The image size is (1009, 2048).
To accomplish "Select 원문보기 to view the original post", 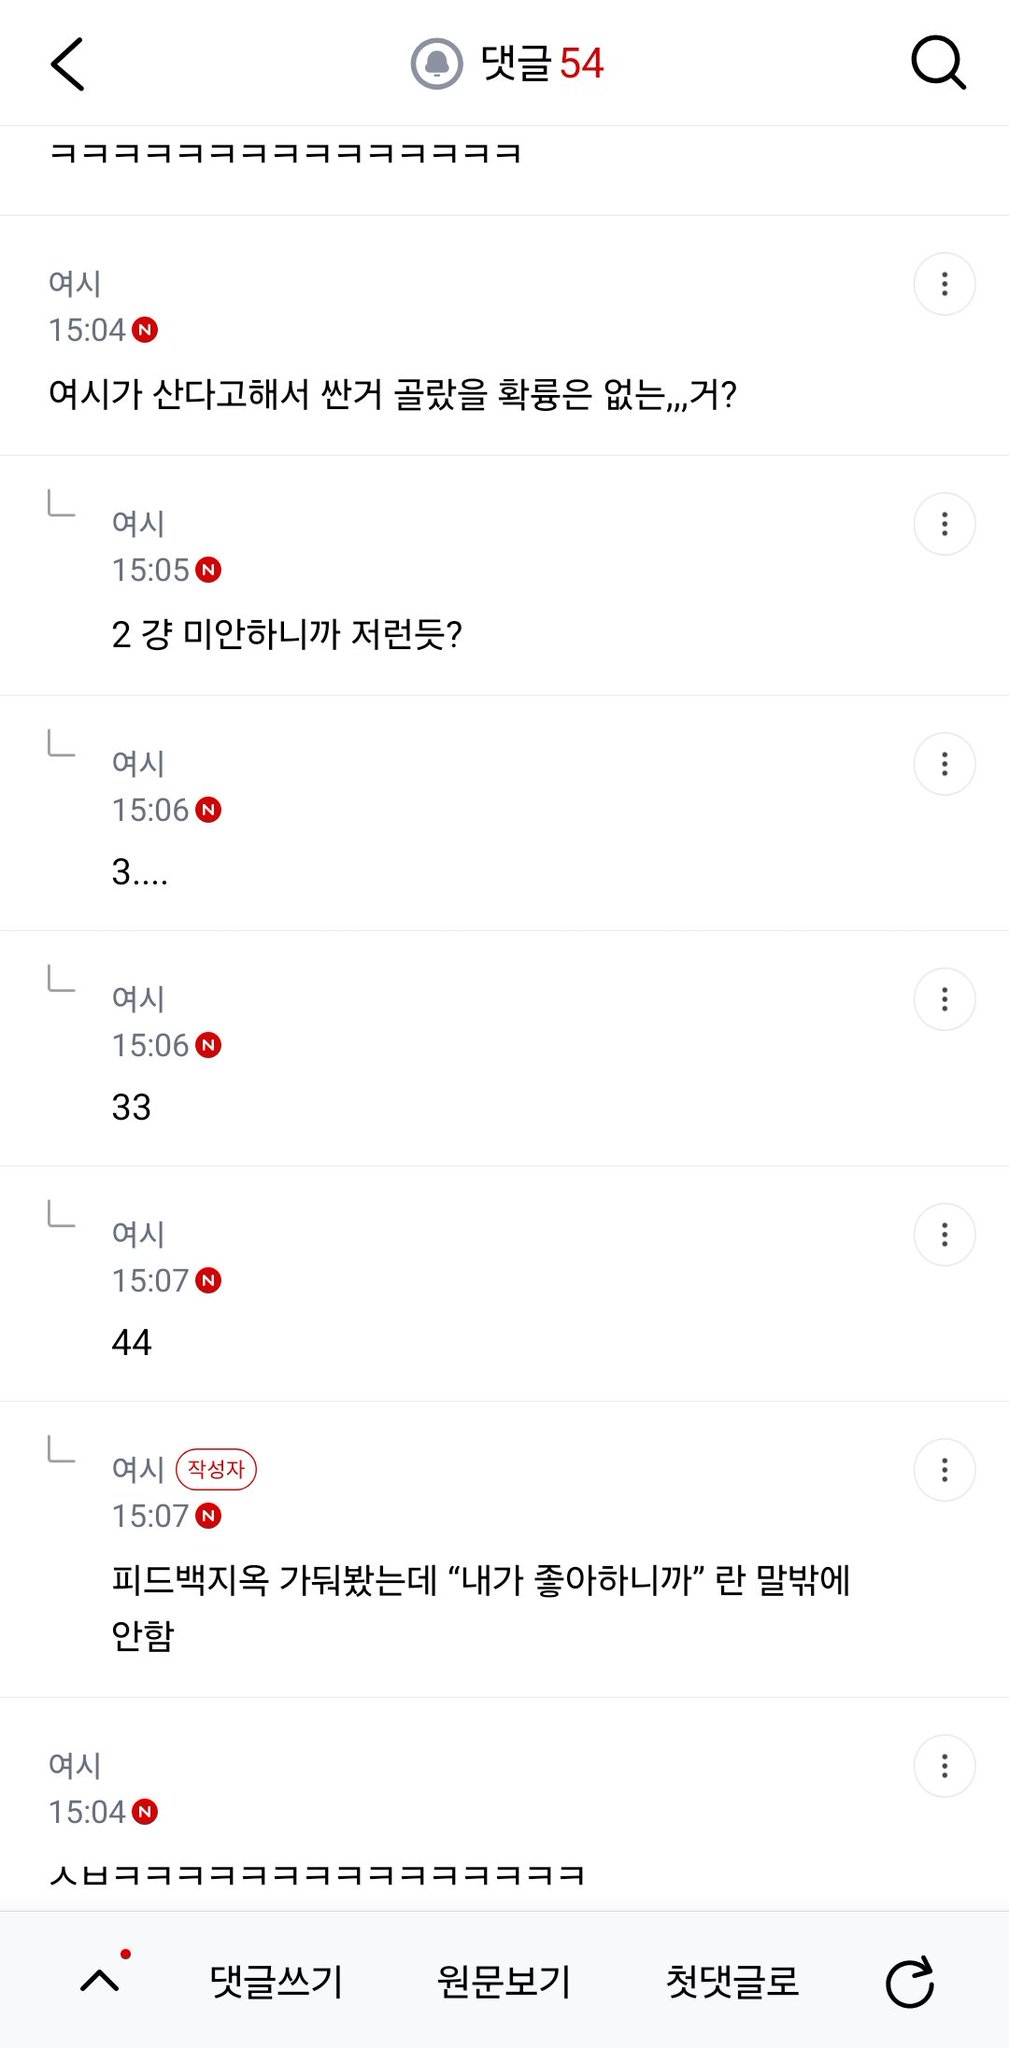I will pos(504,1981).
